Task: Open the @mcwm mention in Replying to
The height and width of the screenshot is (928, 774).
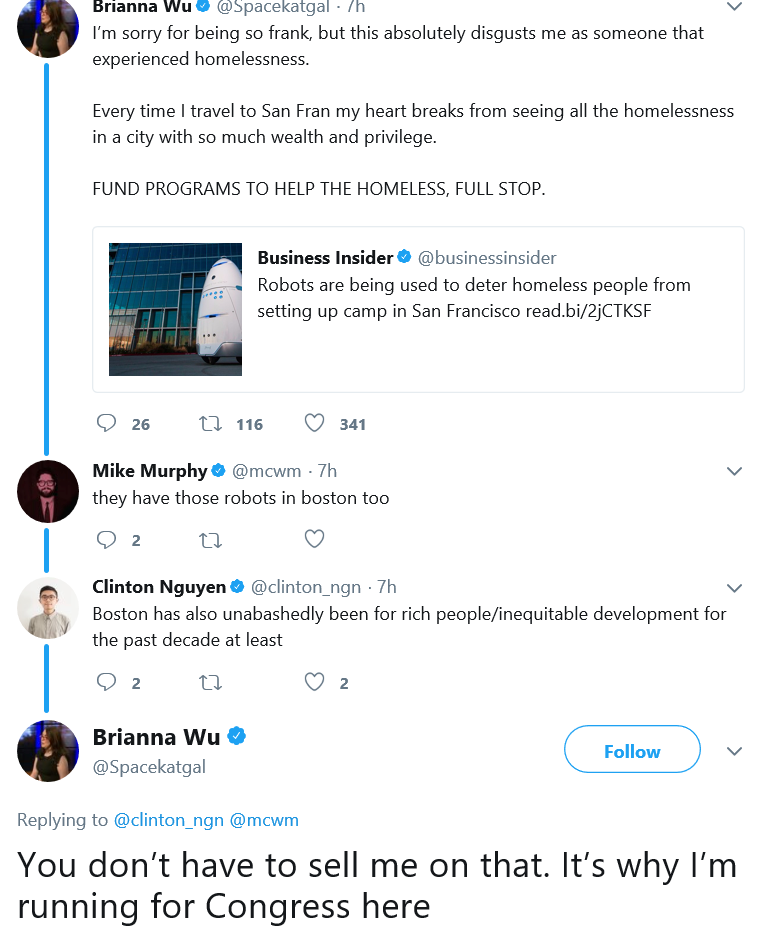Action: 264,820
